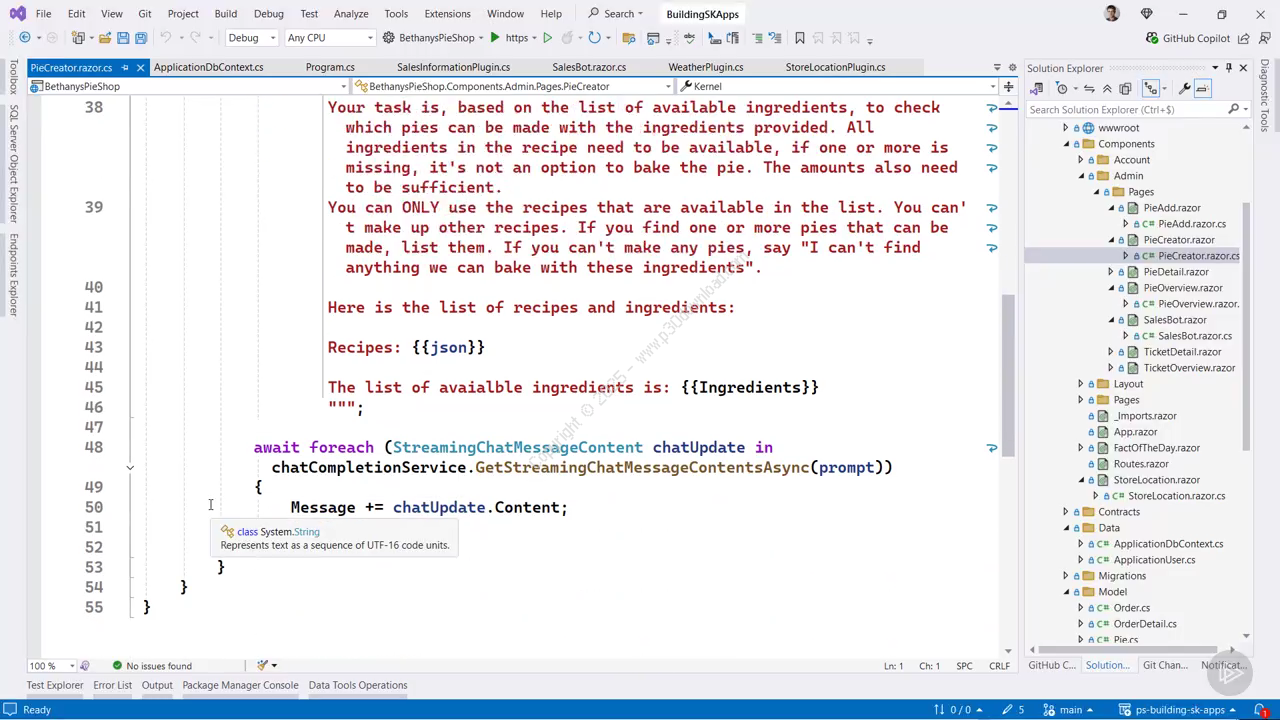Click the search magnifier in Solution Explorer

point(1233,109)
